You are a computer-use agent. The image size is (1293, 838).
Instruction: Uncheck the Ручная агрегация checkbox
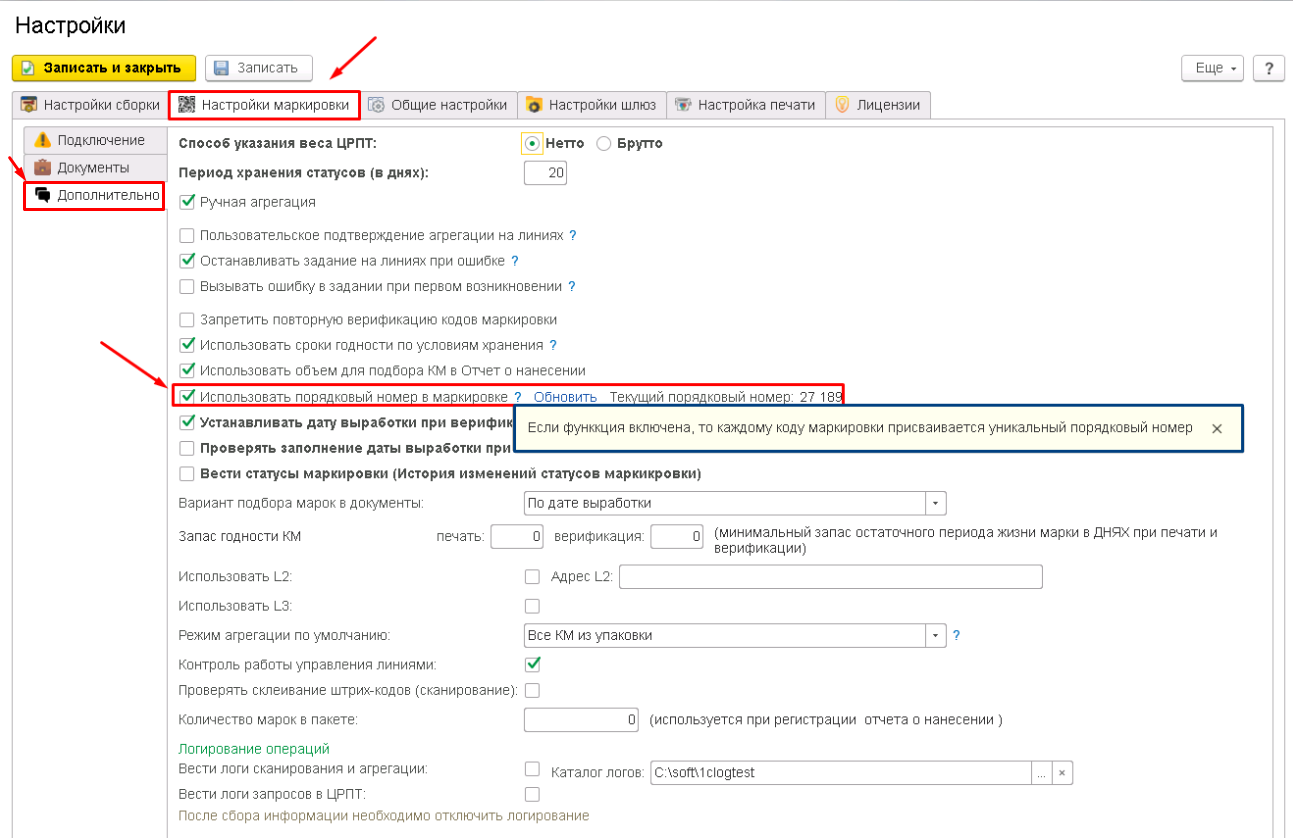[x=187, y=202]
